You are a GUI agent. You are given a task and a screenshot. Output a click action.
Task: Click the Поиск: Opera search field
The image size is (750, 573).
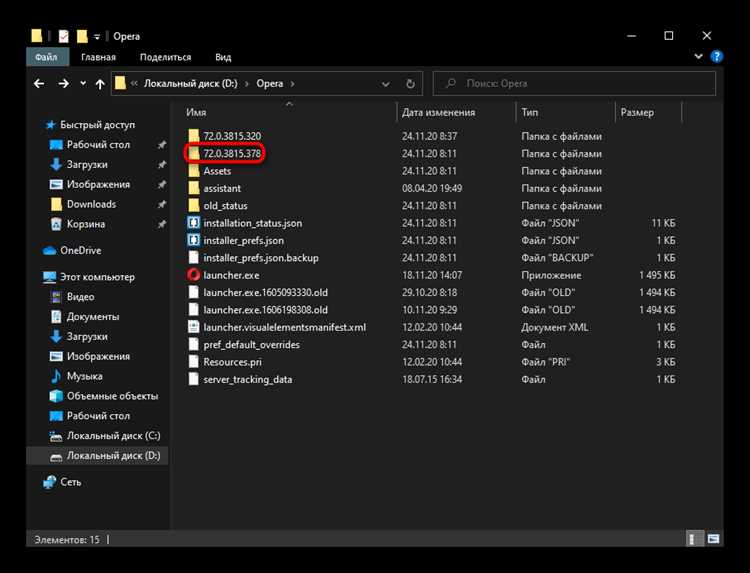(x=574, y=84)
